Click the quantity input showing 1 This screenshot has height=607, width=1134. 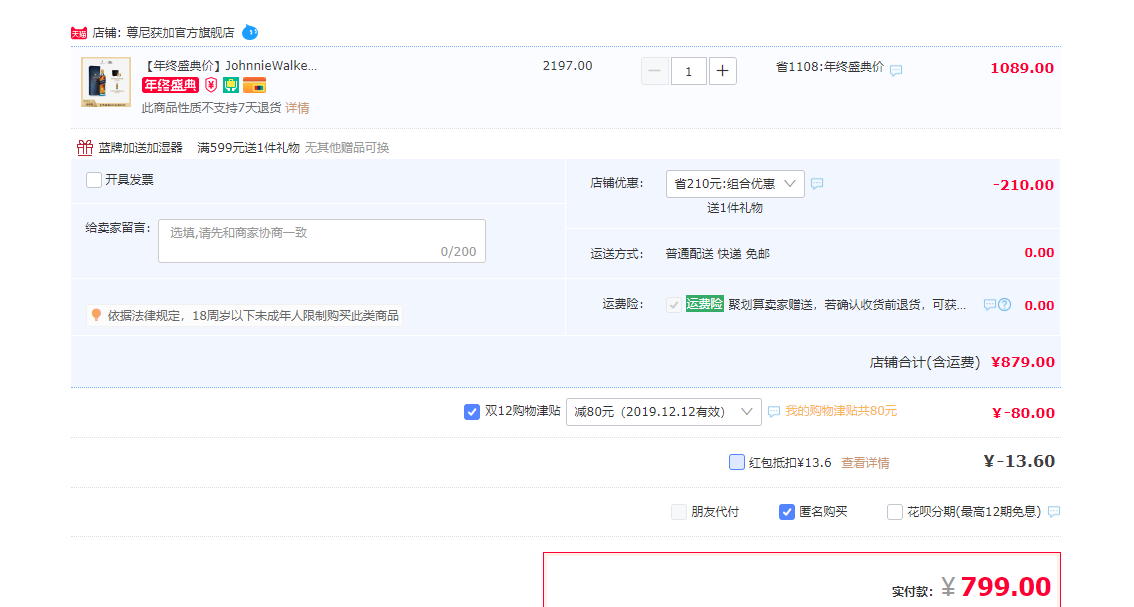tap(688, 71)
